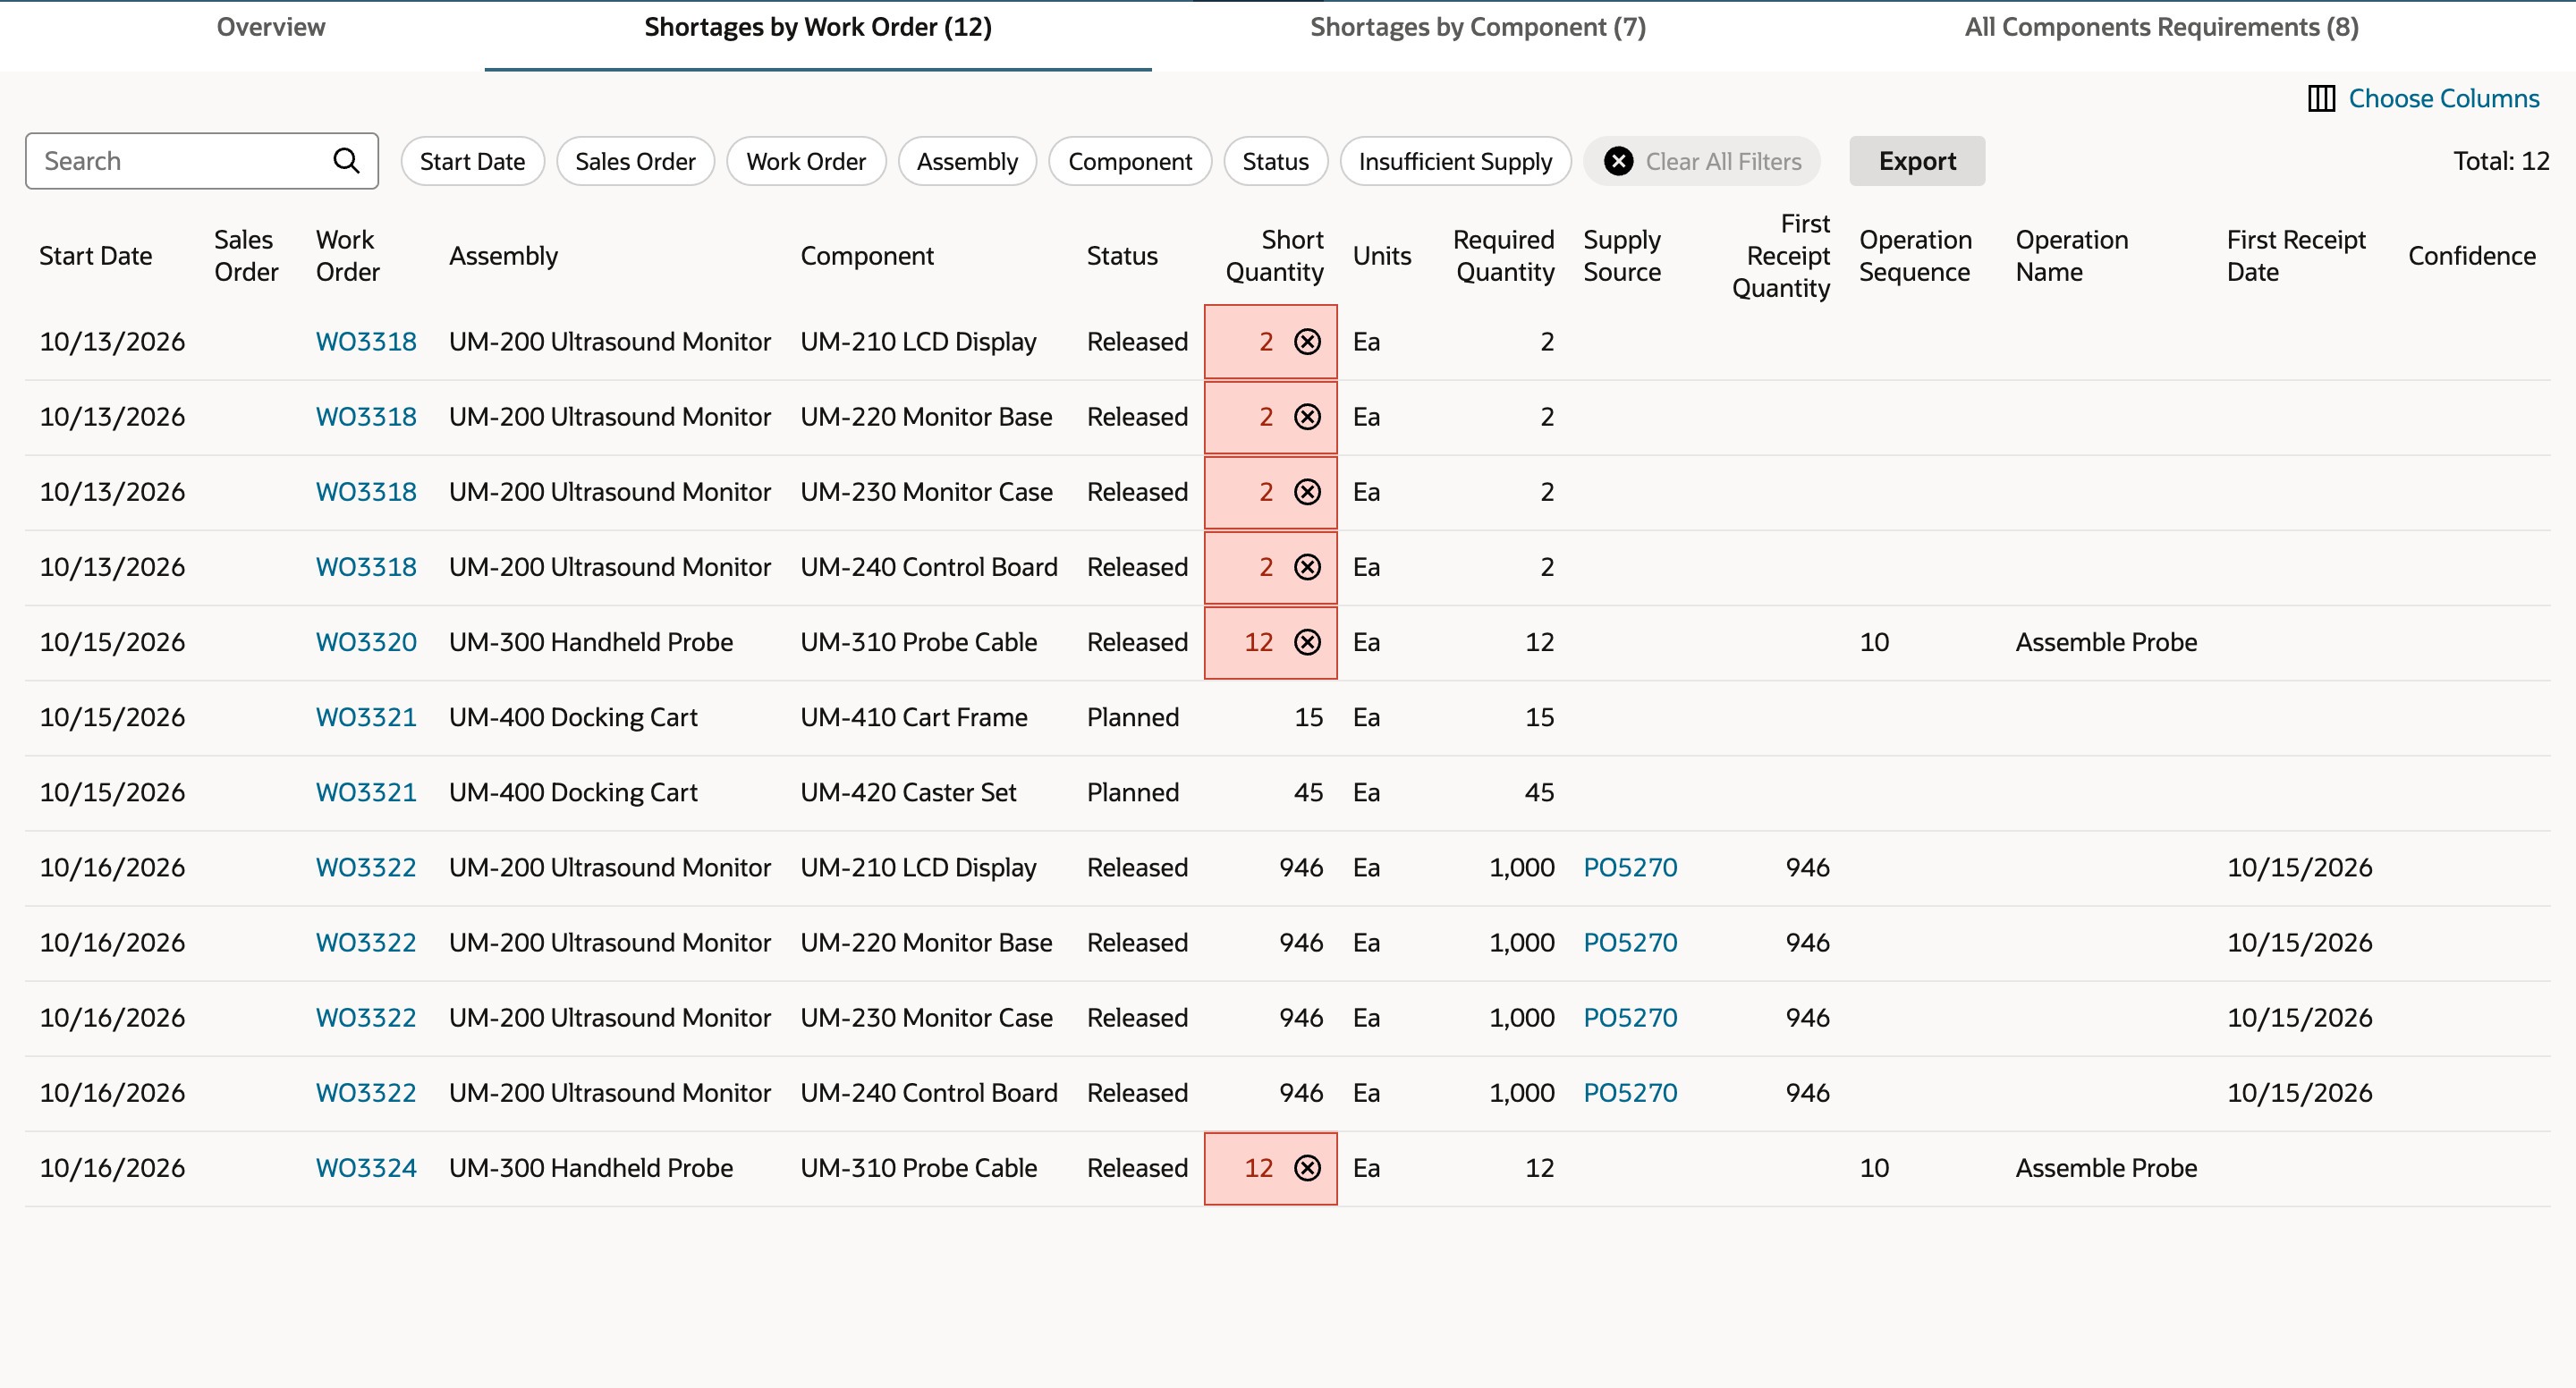Open PO5270 supply source for UM-210 LCD Display

coord(1630,867)
